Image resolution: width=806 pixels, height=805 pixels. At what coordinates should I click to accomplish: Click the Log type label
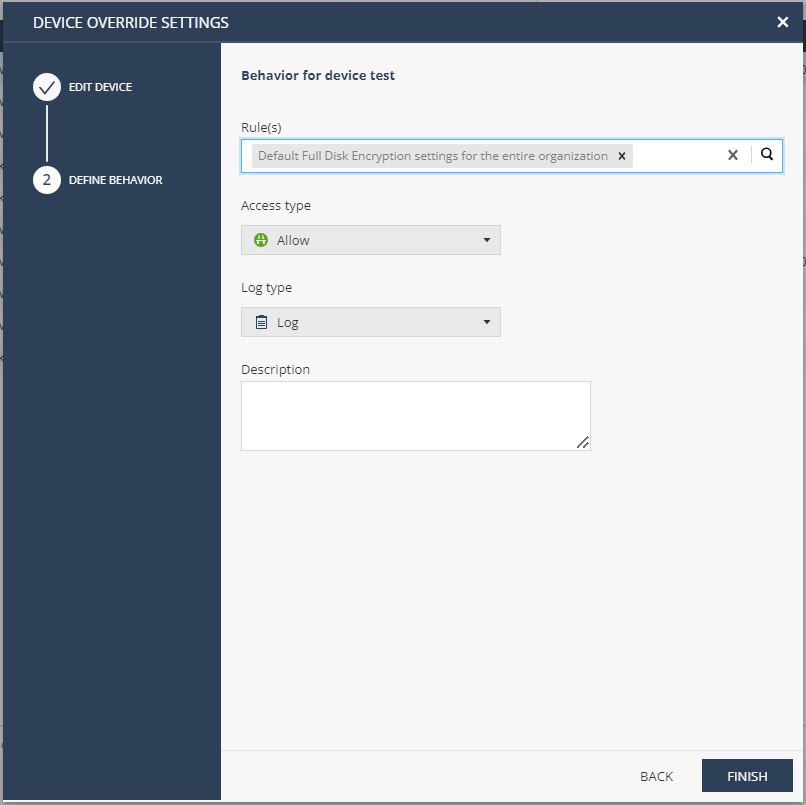pyautogui.click(x=266, y=288)
